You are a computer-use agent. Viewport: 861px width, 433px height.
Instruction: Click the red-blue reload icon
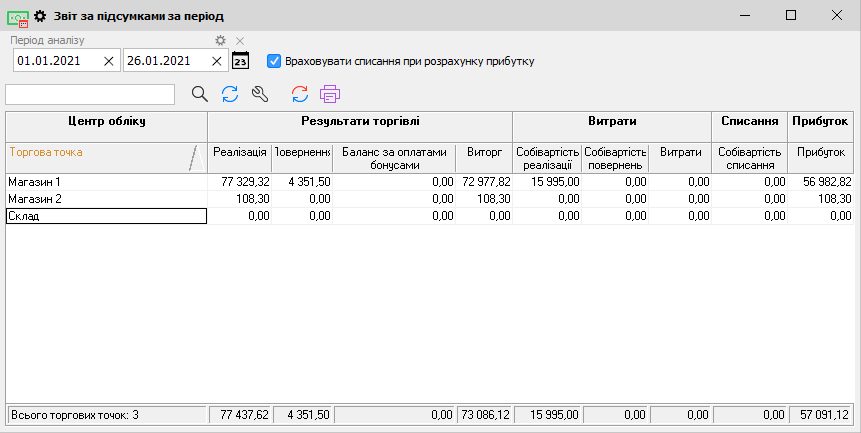pyautogui.click(x=300, y=94)
